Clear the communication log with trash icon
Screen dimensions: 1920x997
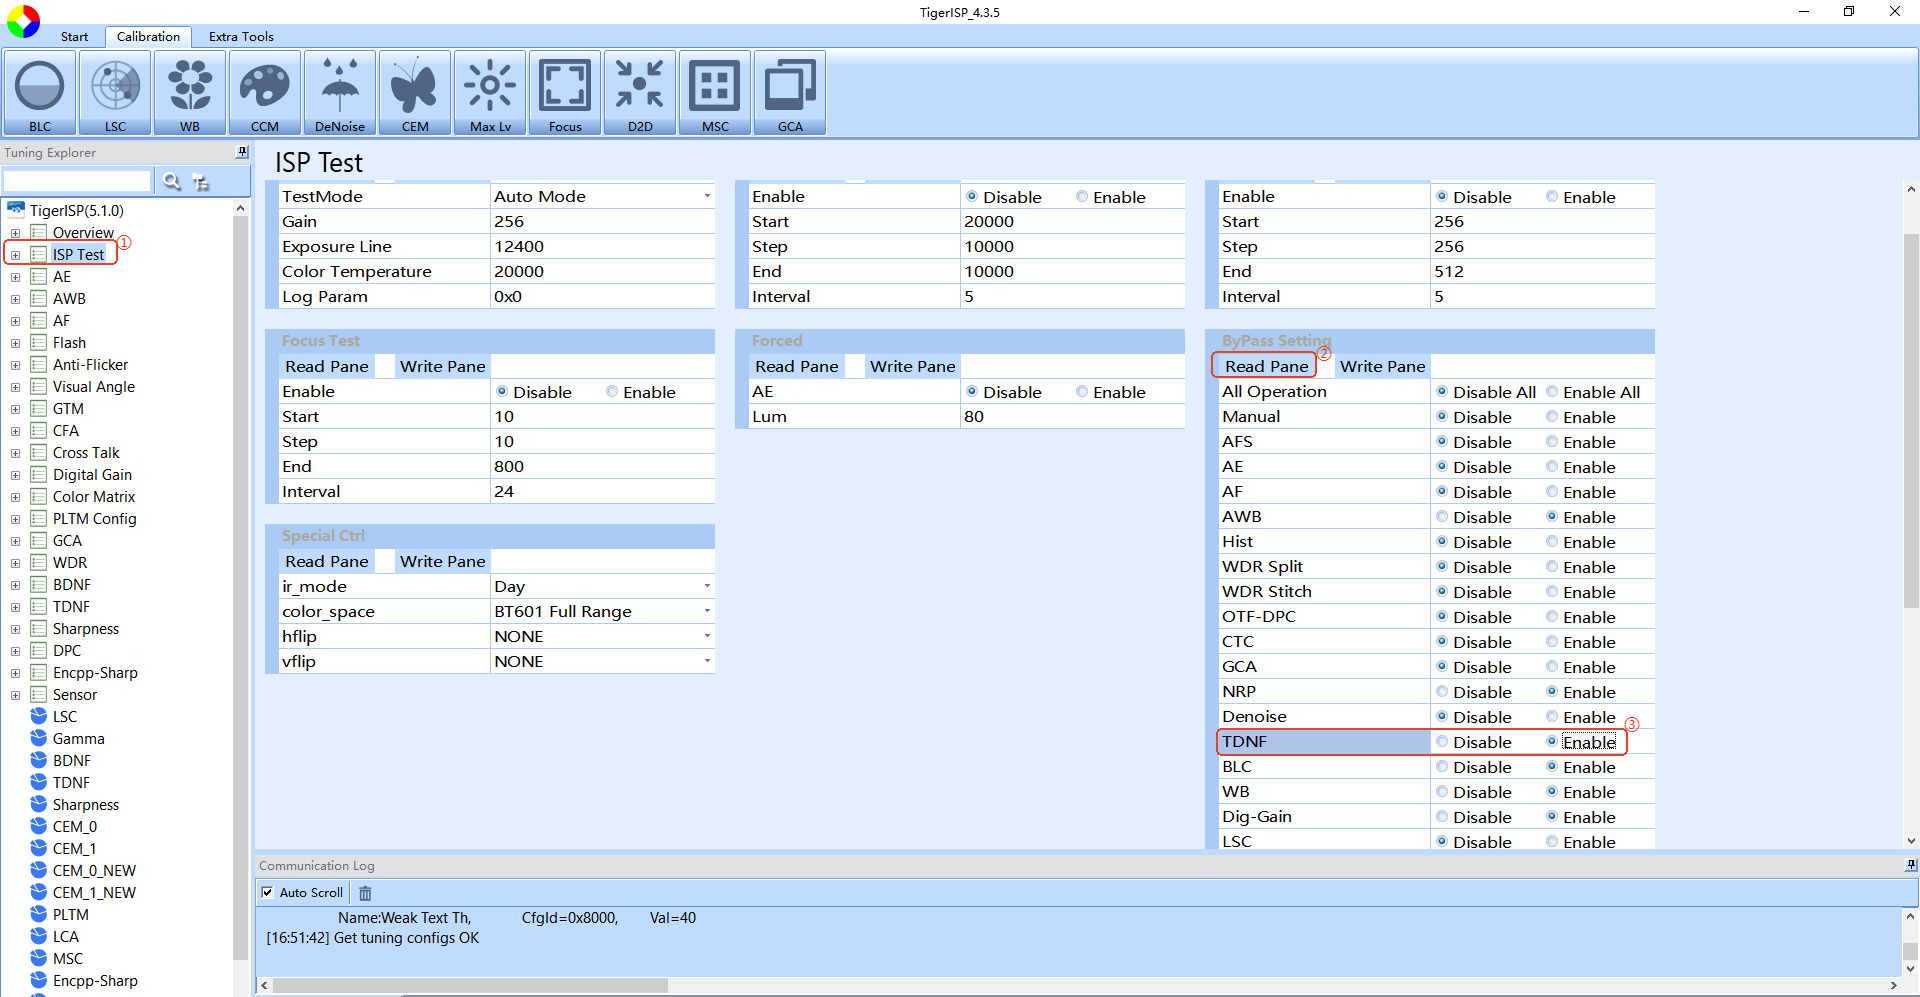click(x=365, y=893)
